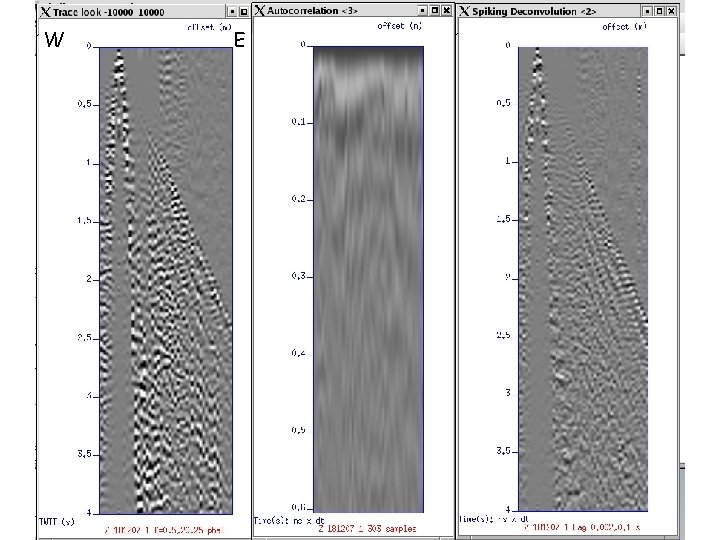Maximize the Spiking Deconvolution <2> window
The image size is (720, 540).
pyautogui.click(x=659, y=11)
